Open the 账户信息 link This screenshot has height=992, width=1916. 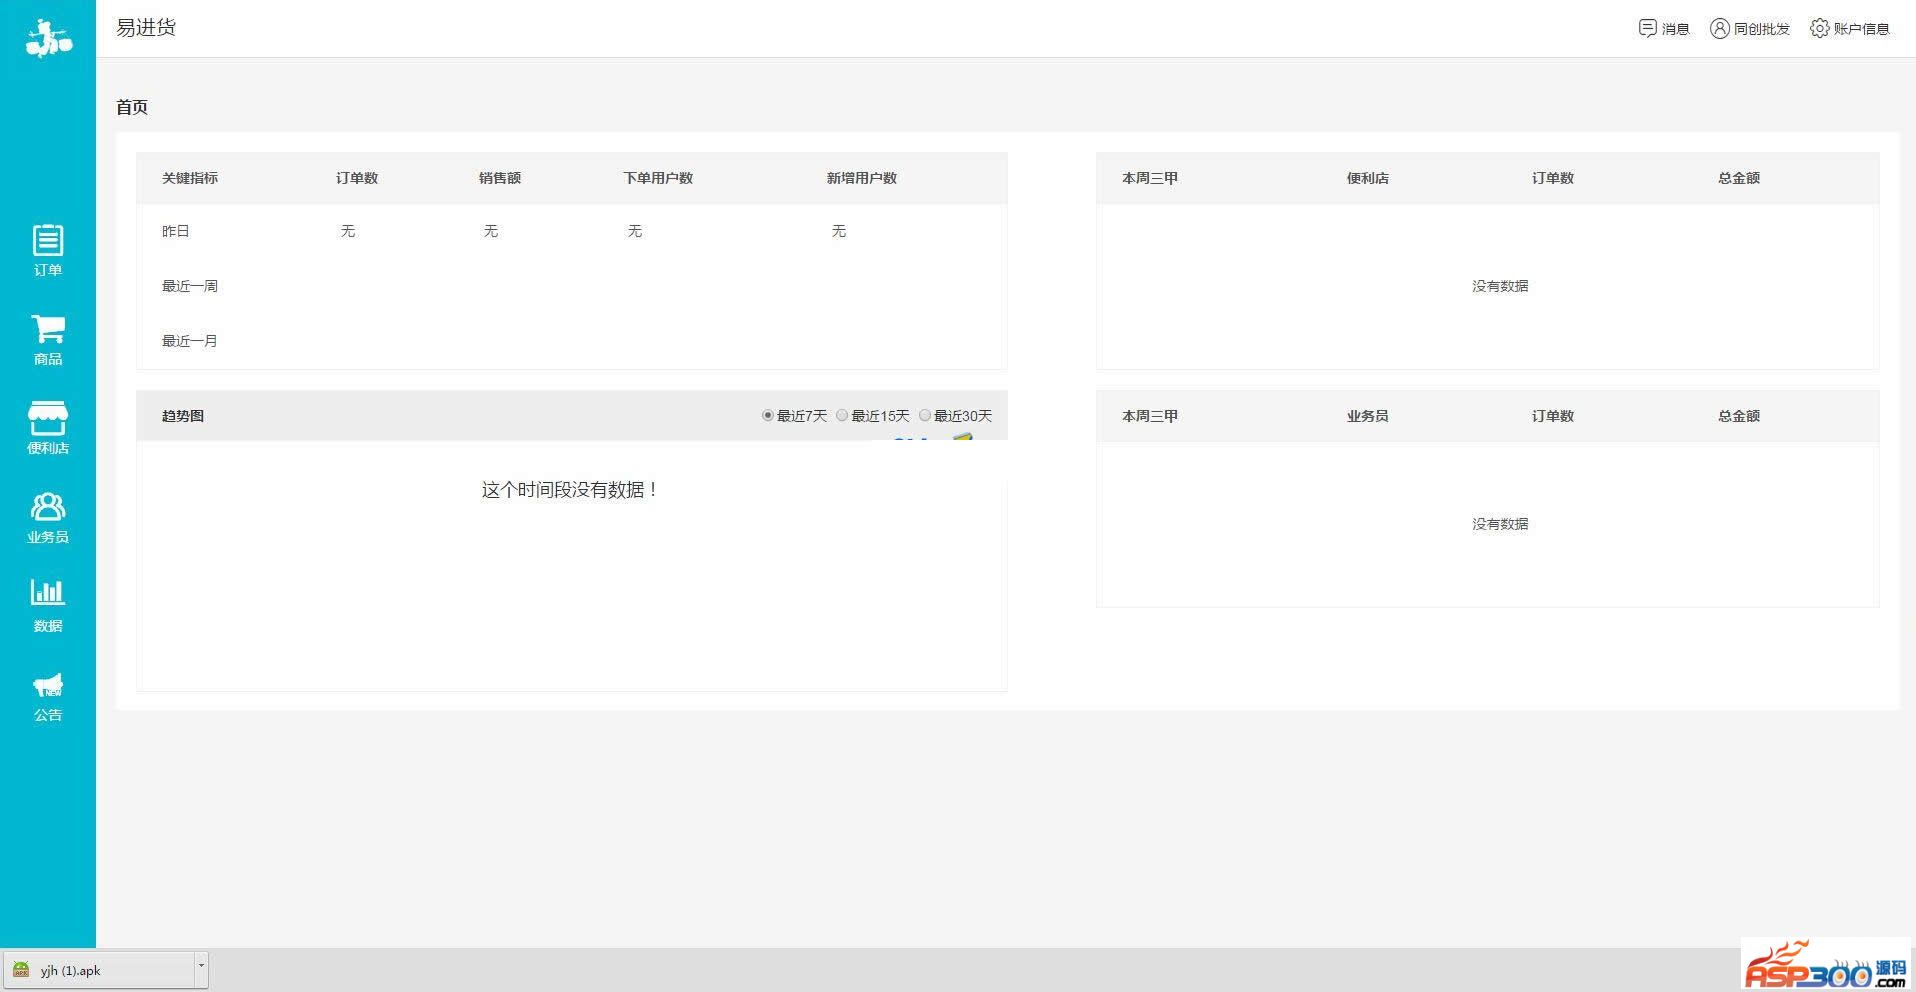[1861, 29]
